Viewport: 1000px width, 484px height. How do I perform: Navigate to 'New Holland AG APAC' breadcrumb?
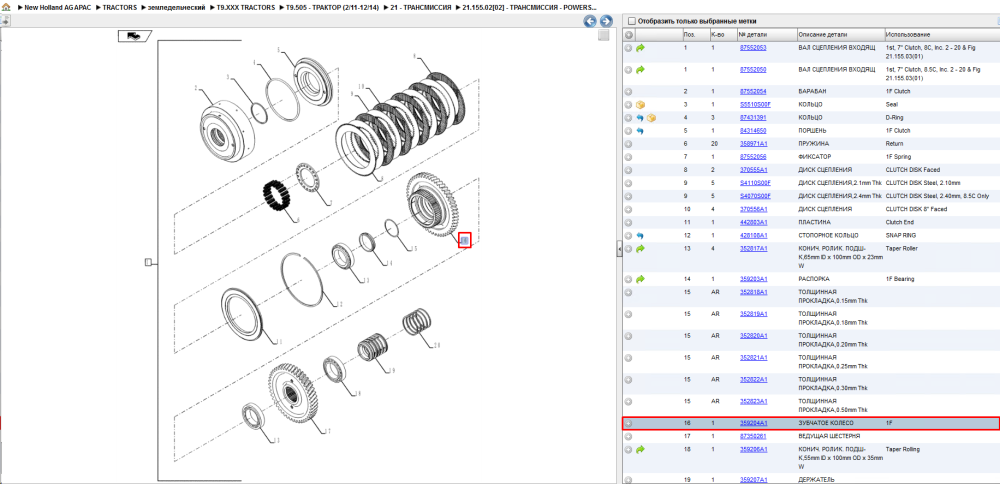[x=58, y=7]
